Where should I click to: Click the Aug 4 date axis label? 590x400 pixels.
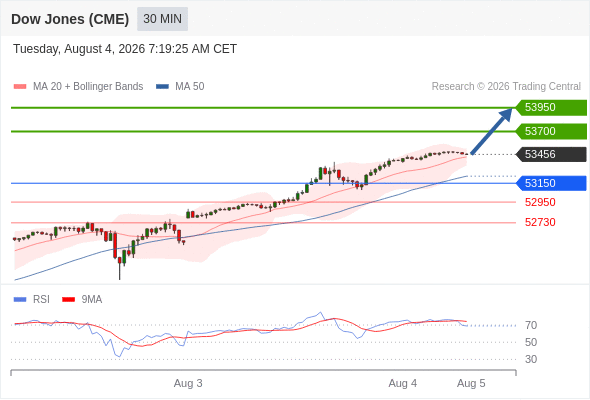point(403,383)
